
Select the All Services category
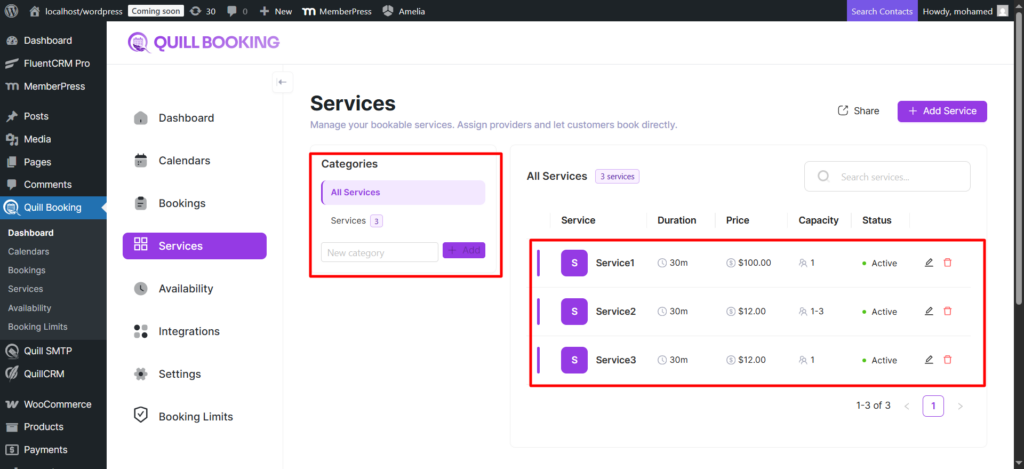(x=402, y=192)
